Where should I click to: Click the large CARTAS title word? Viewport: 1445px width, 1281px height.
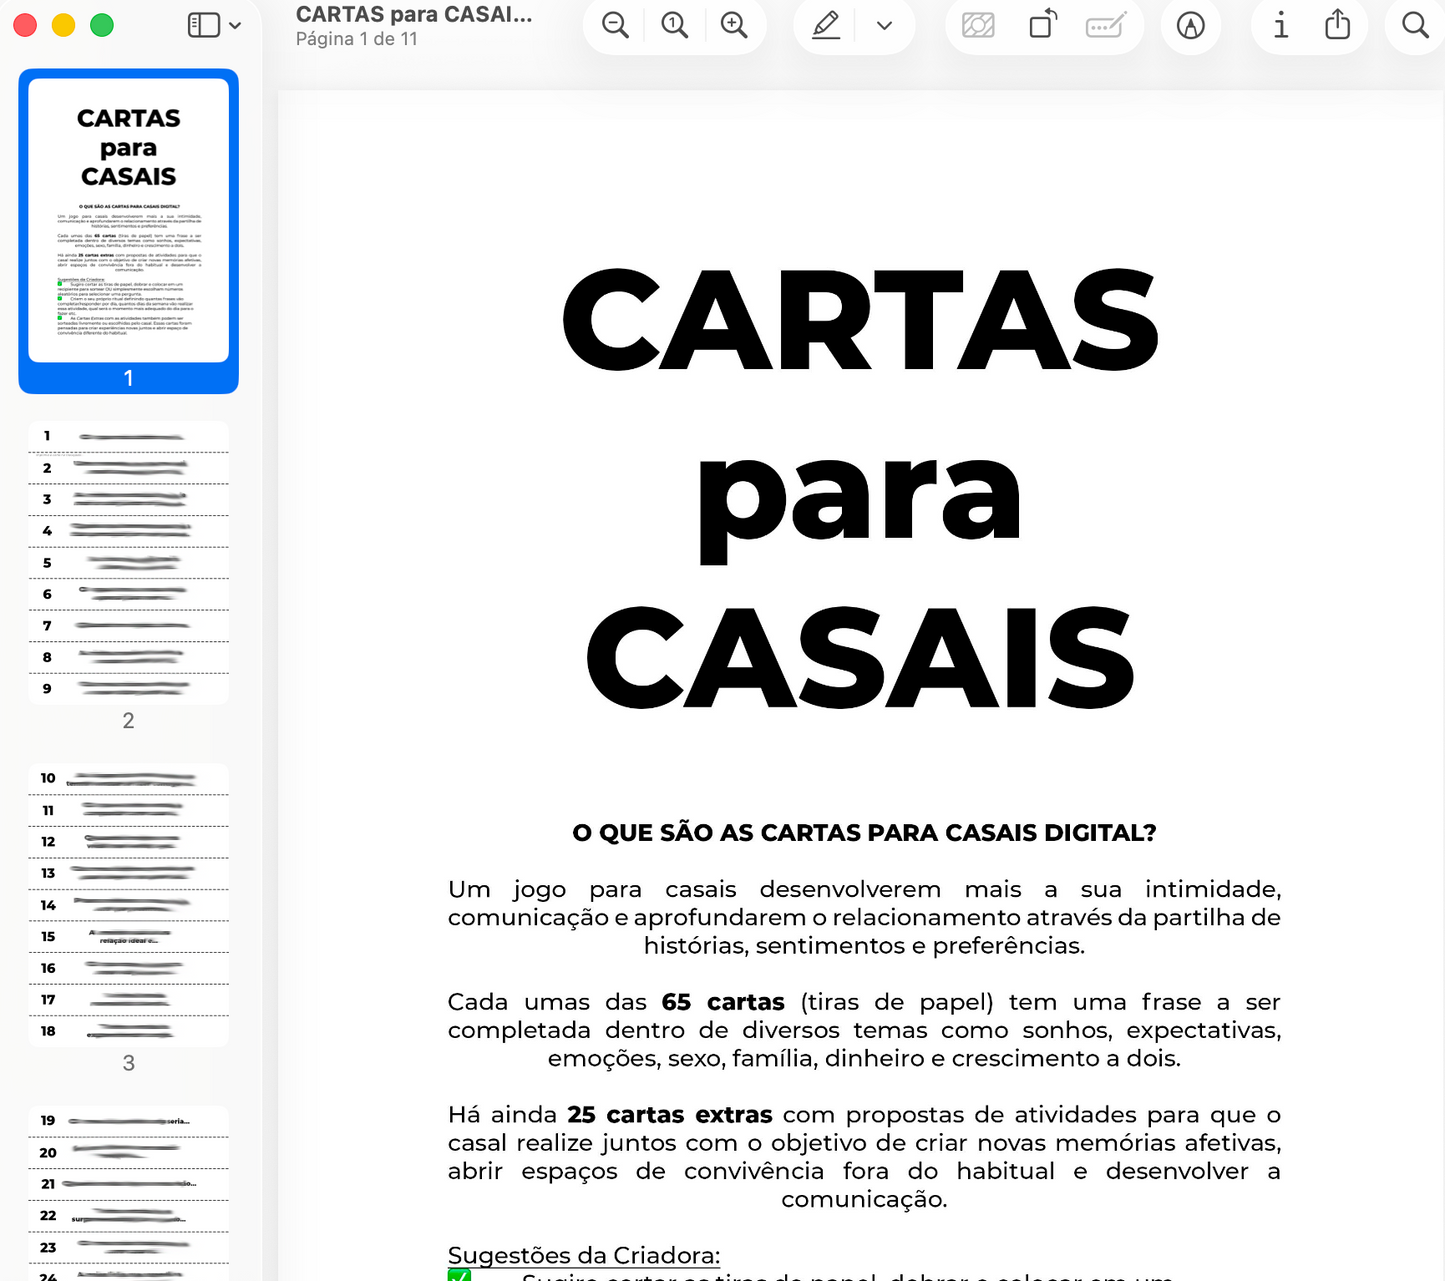[861, 320]
